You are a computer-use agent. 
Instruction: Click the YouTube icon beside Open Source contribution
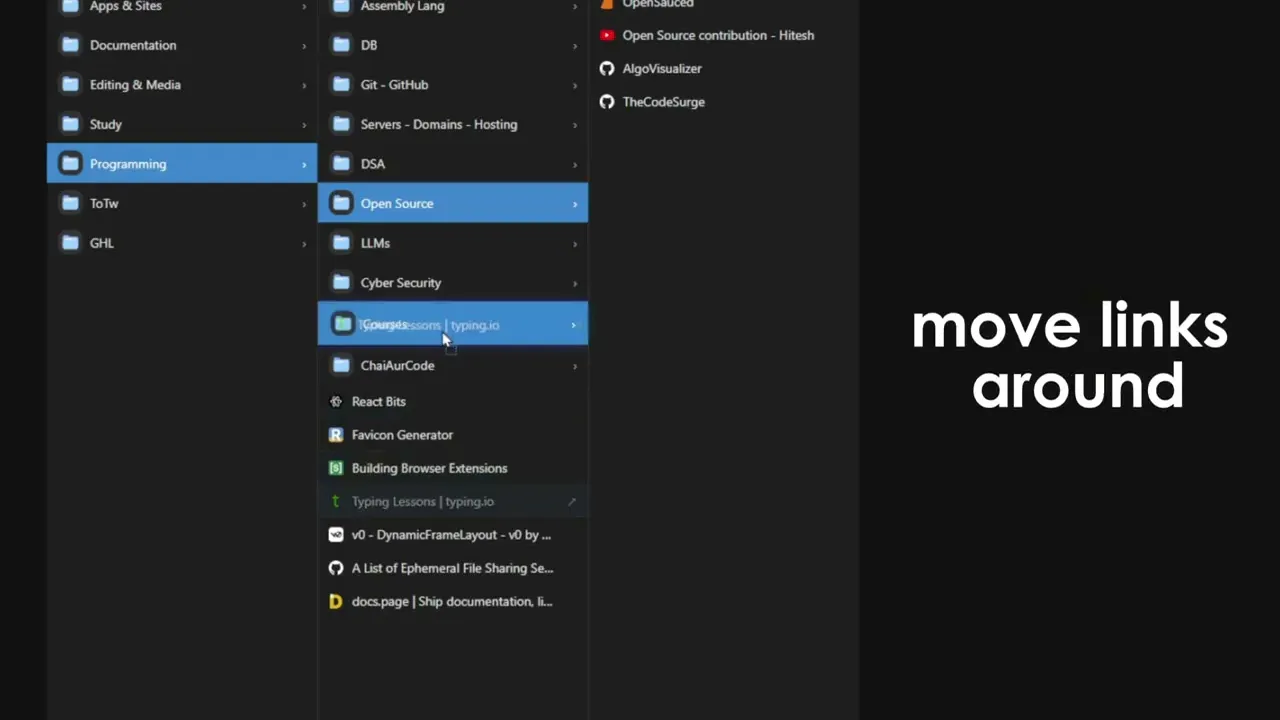pyautogui.click(x=607, y=35)
